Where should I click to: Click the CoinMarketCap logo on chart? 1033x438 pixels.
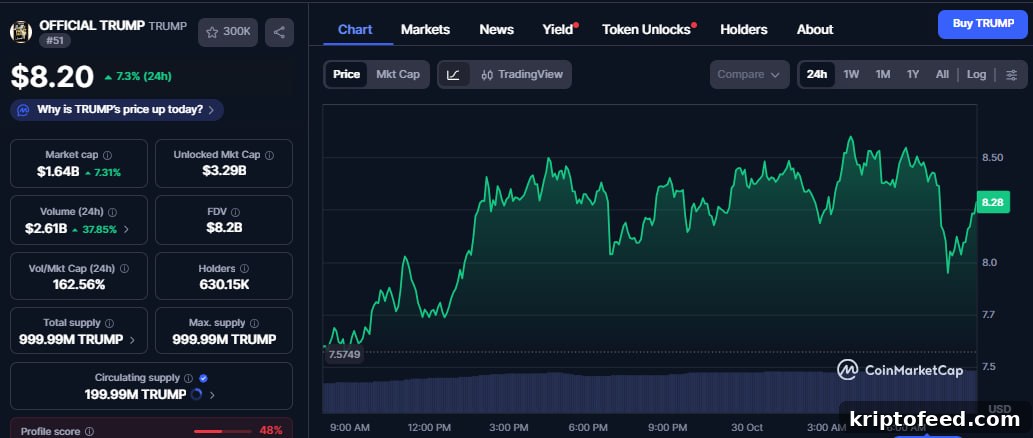click(x=900, y=370)
